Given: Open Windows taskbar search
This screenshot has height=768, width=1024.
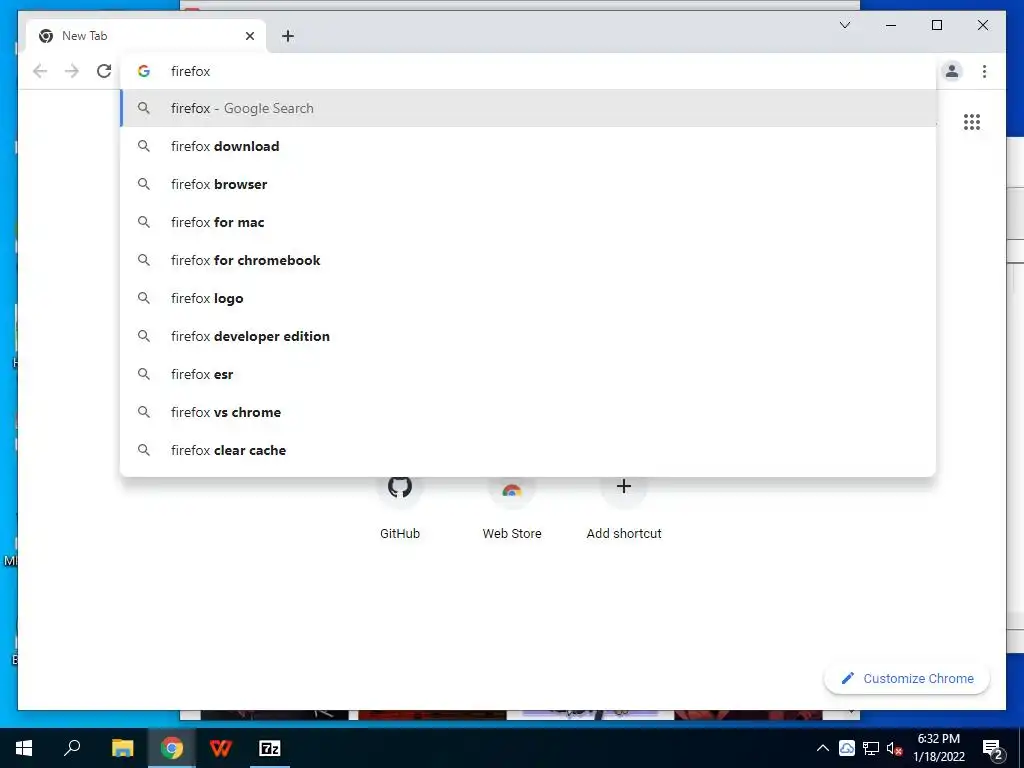Looking at the screenshot, I should coord(72,748).
